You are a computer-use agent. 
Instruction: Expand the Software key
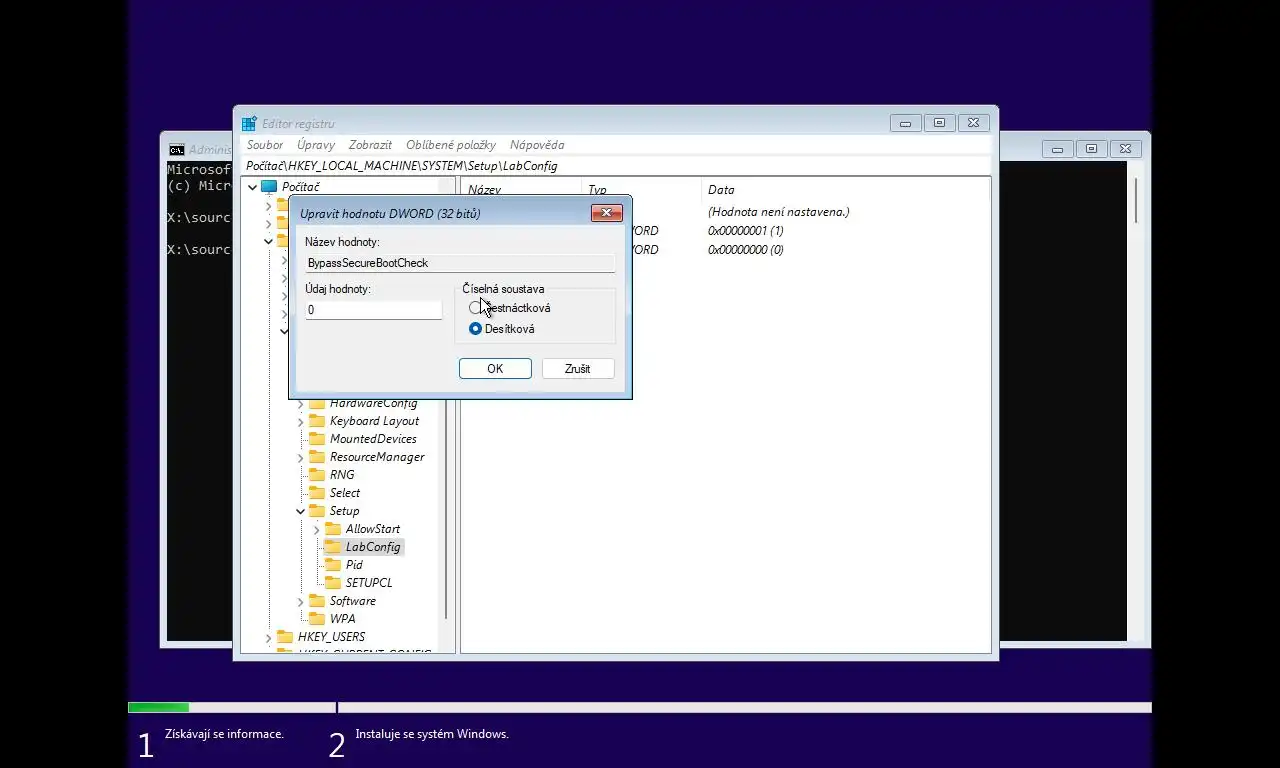(x=300, y=602)
